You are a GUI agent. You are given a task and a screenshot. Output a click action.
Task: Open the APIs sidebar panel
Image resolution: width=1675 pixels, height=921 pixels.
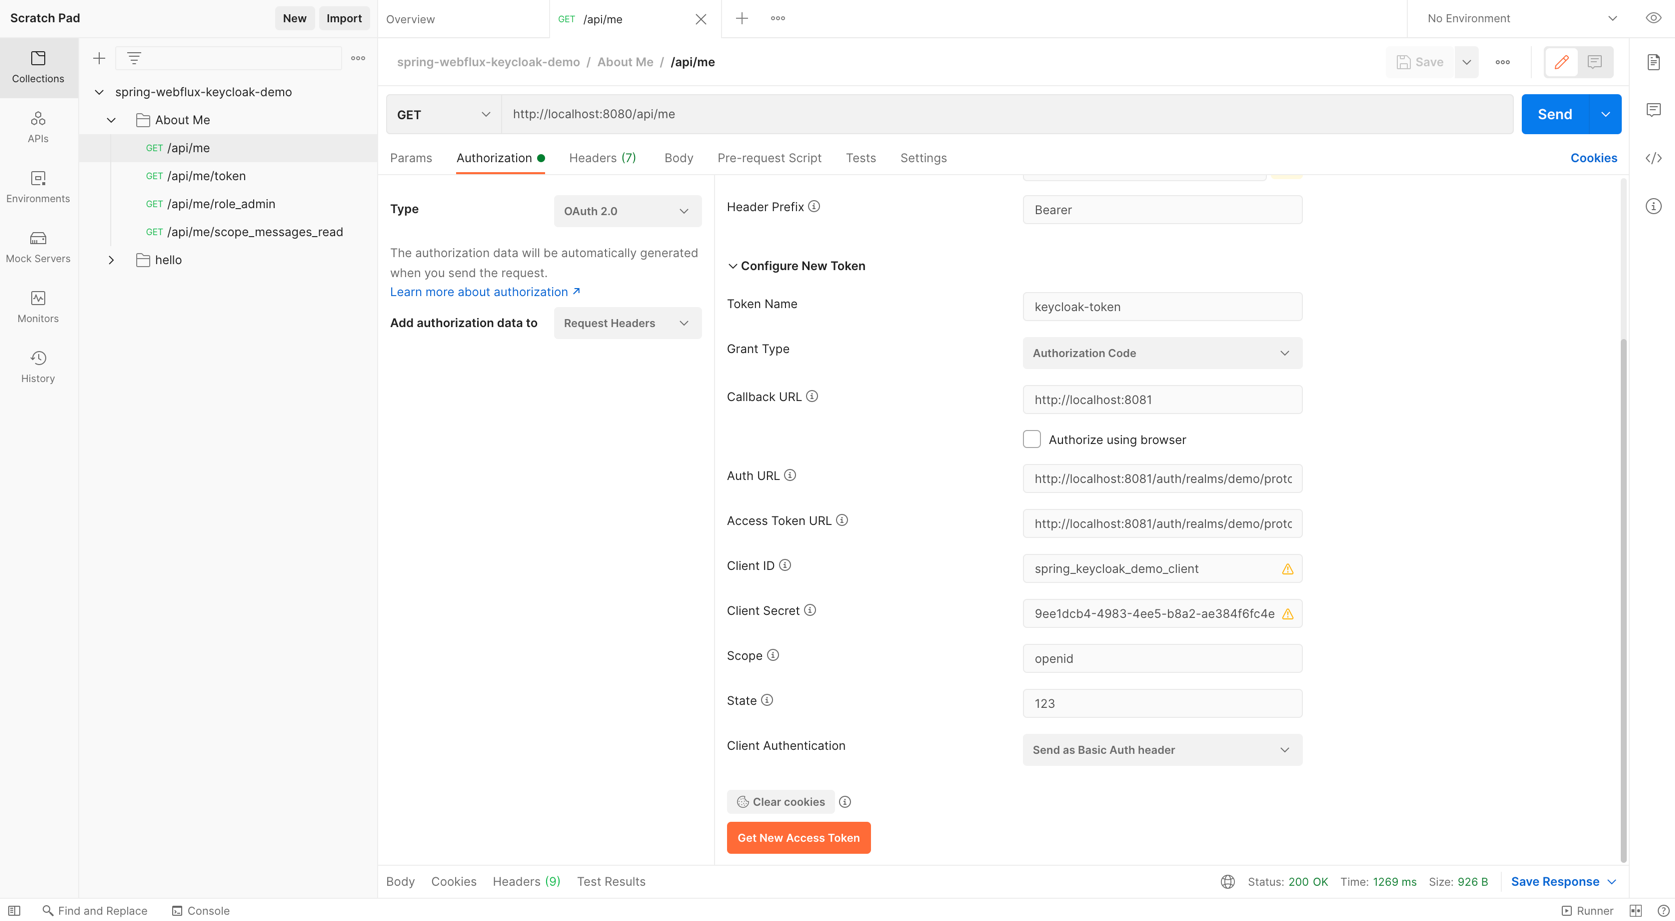click(38, 127)
